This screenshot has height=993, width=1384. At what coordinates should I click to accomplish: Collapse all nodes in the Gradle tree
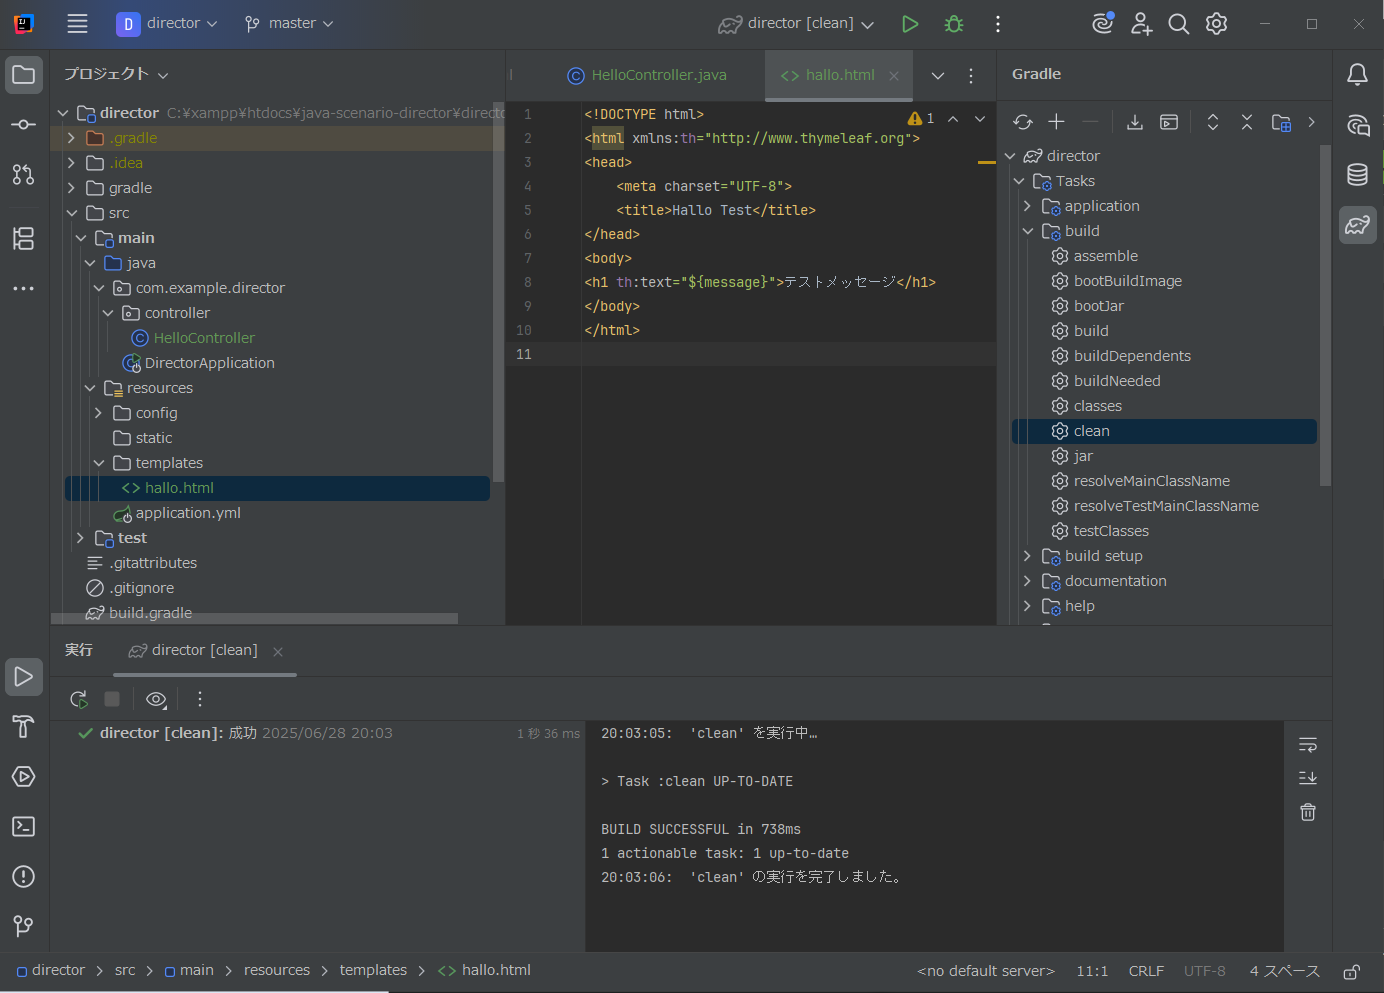point(1246,121)
